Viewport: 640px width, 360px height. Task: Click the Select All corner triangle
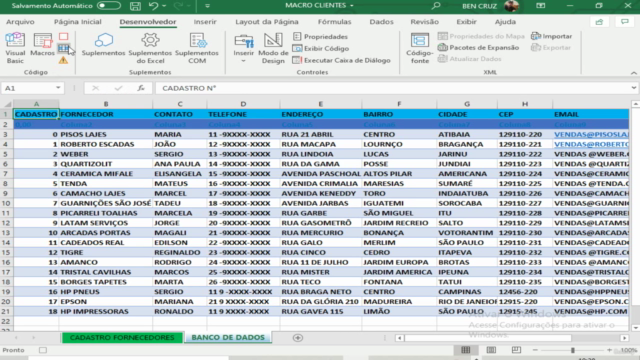[x=7, y=104]
